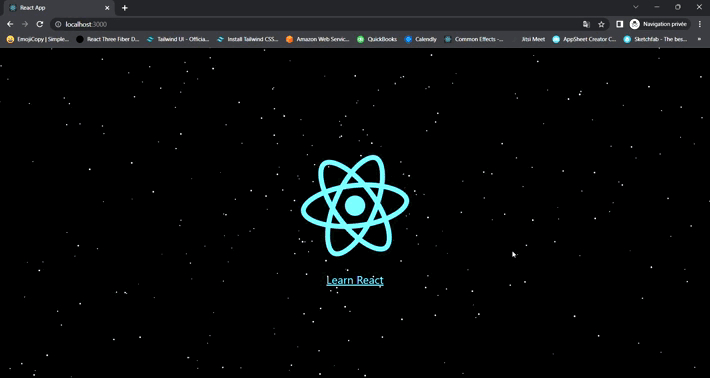710x378 pixels.
Task: Show more bookmarks overflow chevron
Action: [700, 39]
